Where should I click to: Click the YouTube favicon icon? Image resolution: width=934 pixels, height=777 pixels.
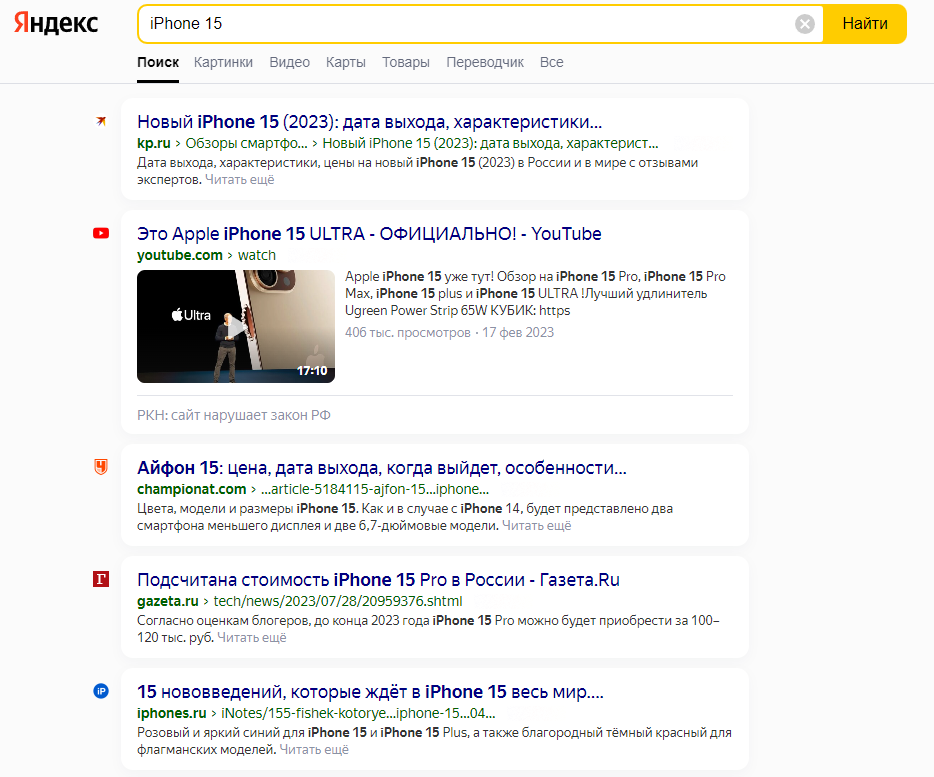pos(101,233)
